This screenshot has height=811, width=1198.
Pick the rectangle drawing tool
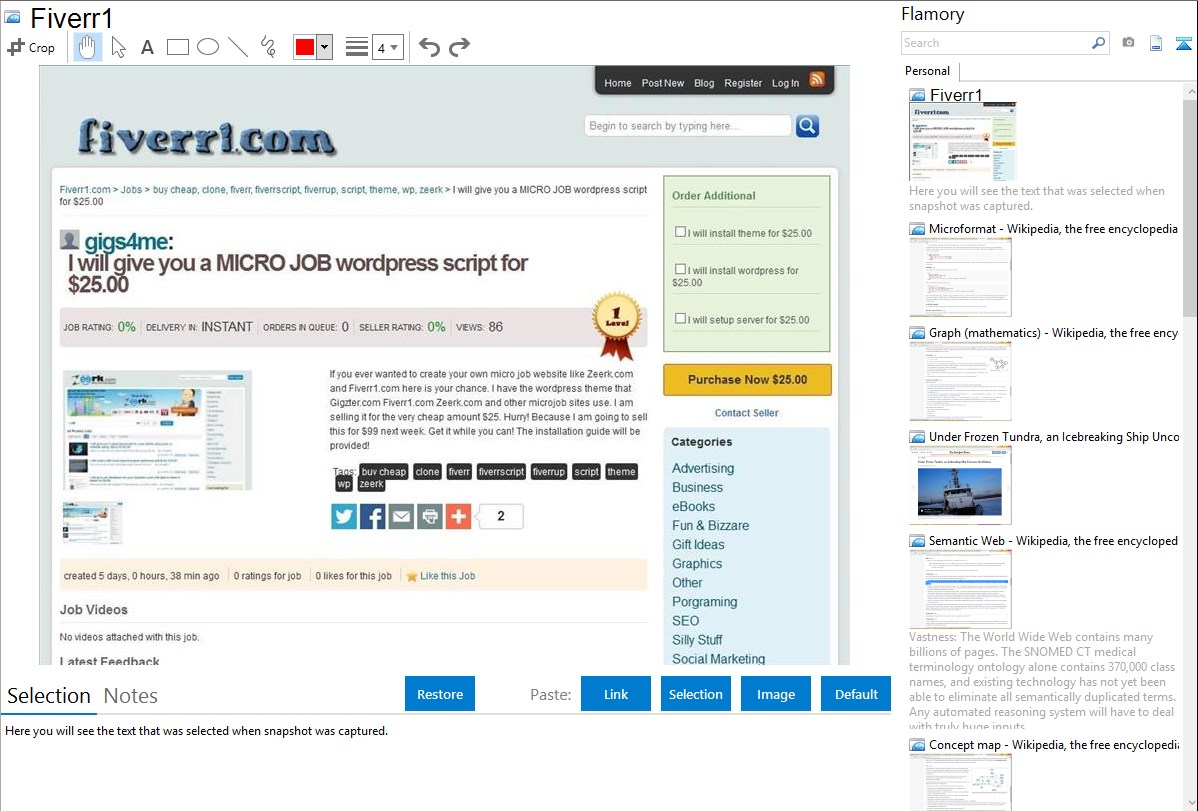(x=177, y=47)
